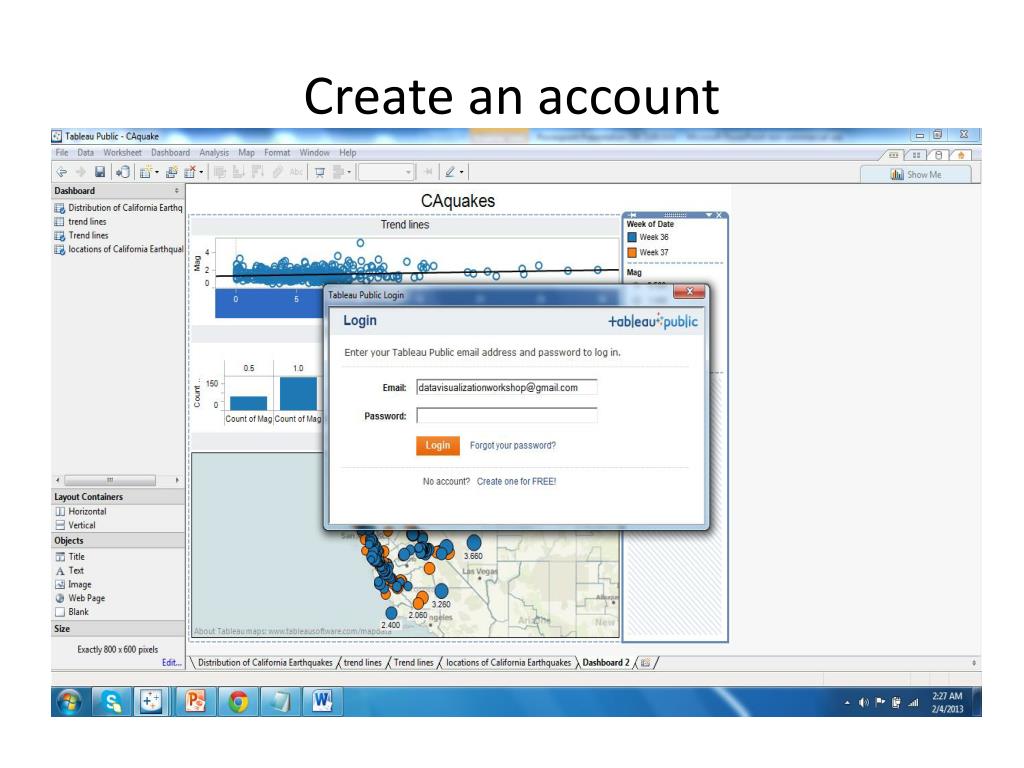Viewport: 1024px width, 768px height.
Task: Click the Redo forward-arrow toolbar icon
Action: 81,172
